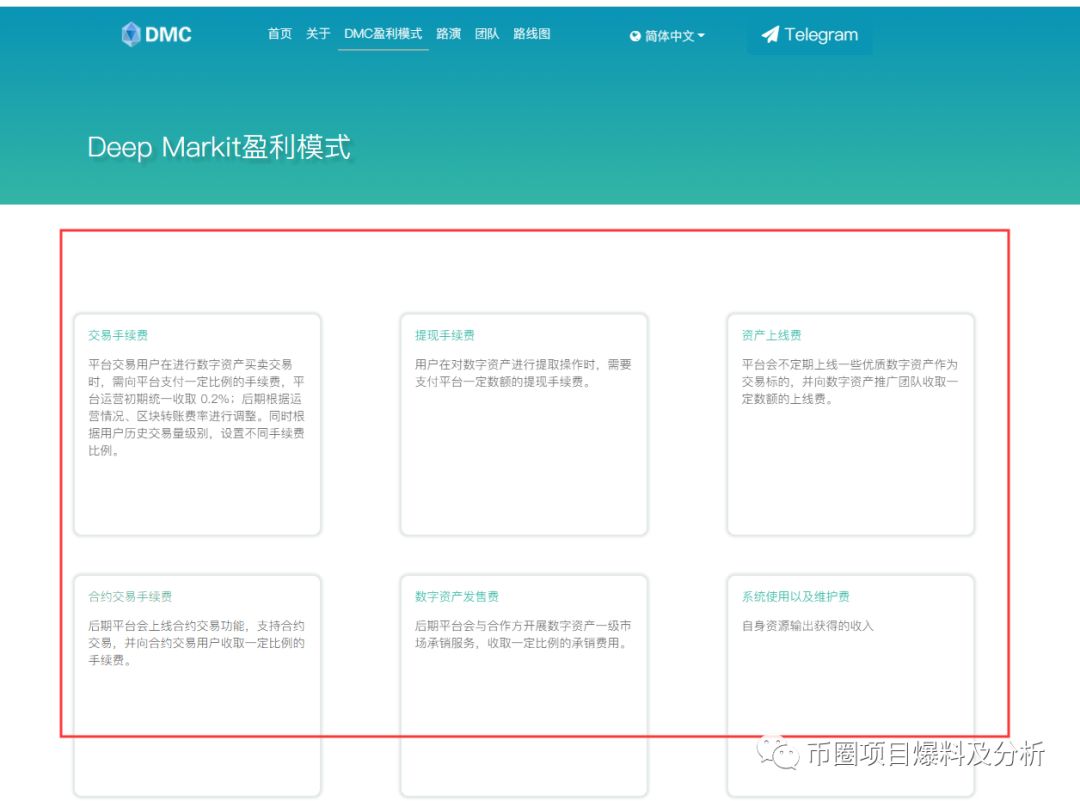Click the 资产上线费 description paragraph
Image resolution: width=1080 pixels, height=801 pixels.
tap(850, 382)
